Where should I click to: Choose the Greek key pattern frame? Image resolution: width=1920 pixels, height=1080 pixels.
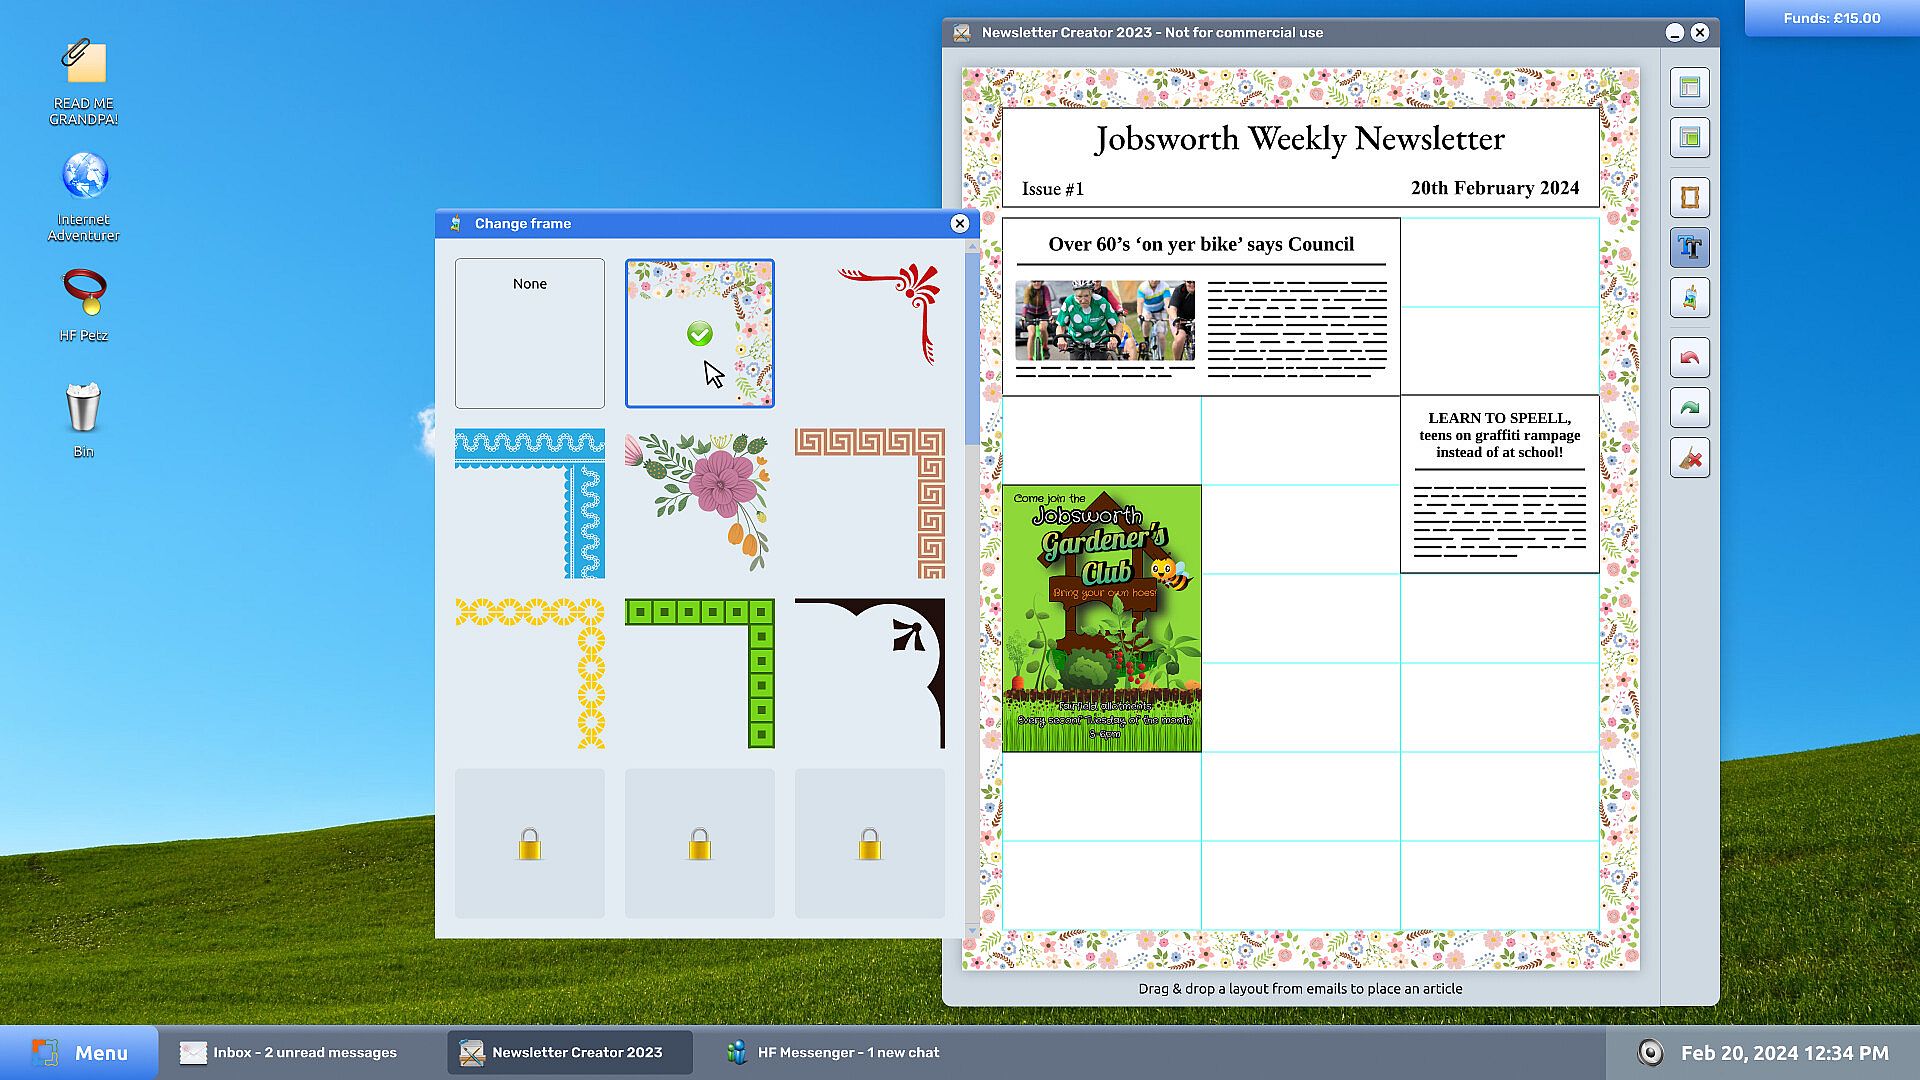869,503
